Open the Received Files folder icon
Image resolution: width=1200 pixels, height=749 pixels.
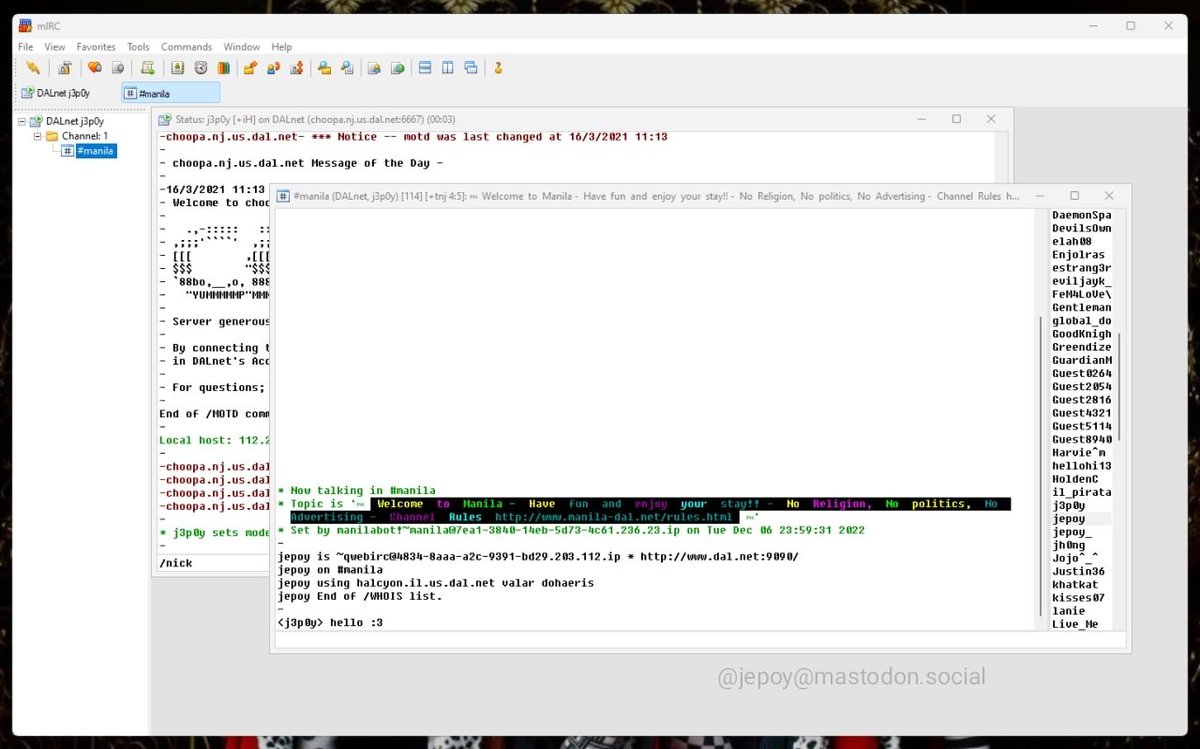click(x=324, y=68)
